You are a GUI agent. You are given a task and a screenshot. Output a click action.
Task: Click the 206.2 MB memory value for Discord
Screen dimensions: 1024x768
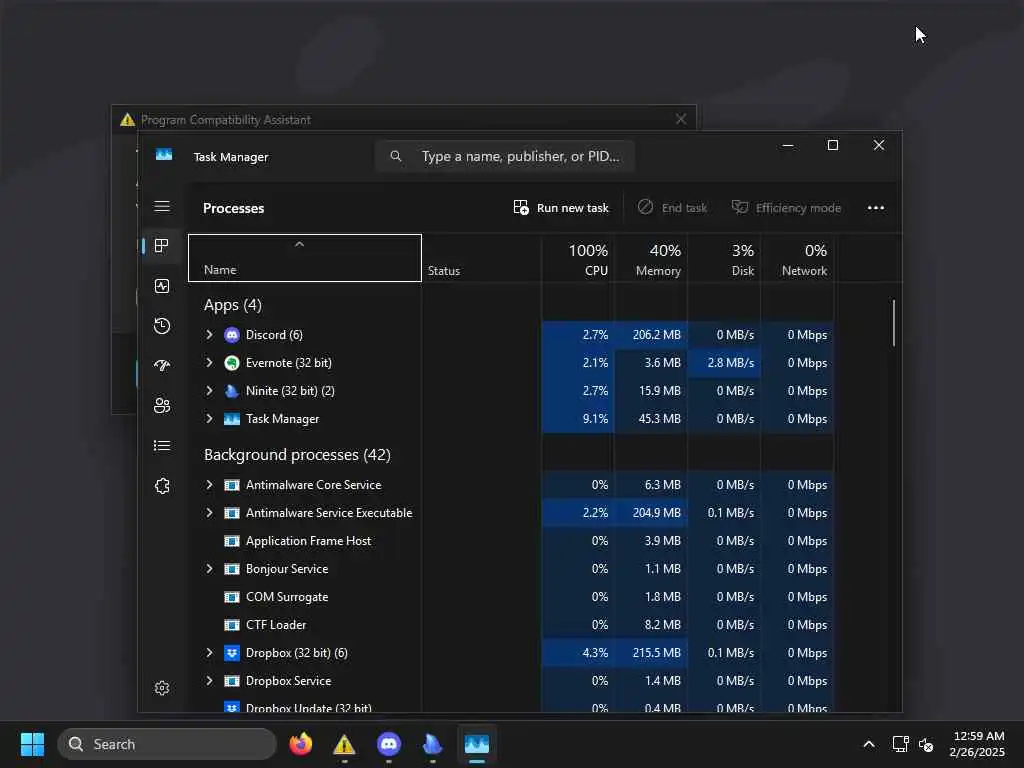pos(656,335)
